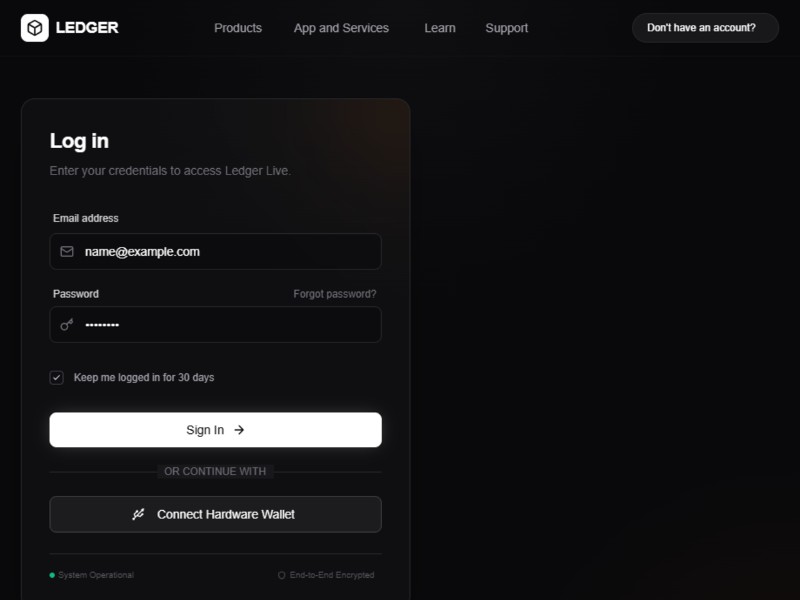Click the plug icon on hardware wallet button
Screen dimensions: 800x600
pyautogui.click(x=139, y=514)
